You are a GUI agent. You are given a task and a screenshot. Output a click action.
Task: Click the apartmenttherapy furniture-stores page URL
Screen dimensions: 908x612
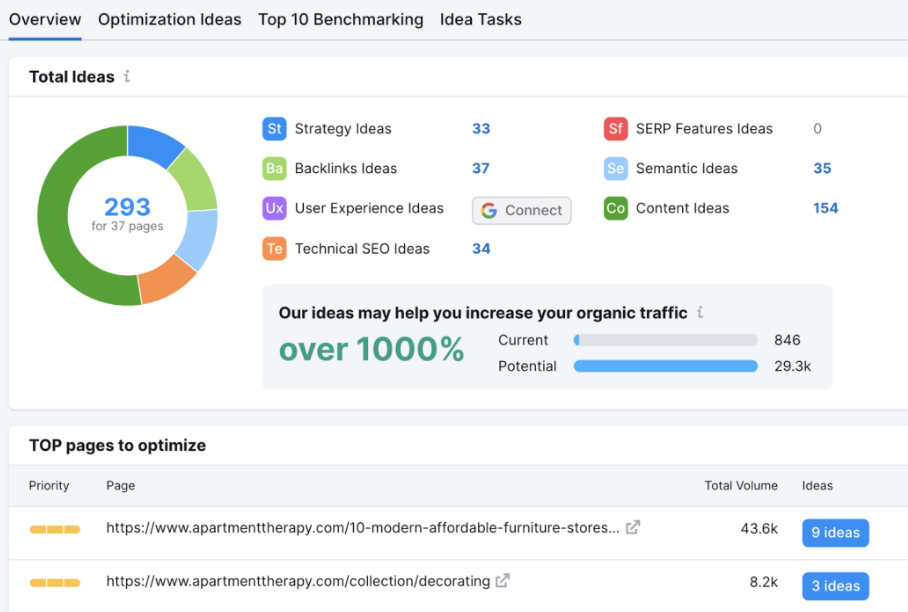(x=363, y=528)
